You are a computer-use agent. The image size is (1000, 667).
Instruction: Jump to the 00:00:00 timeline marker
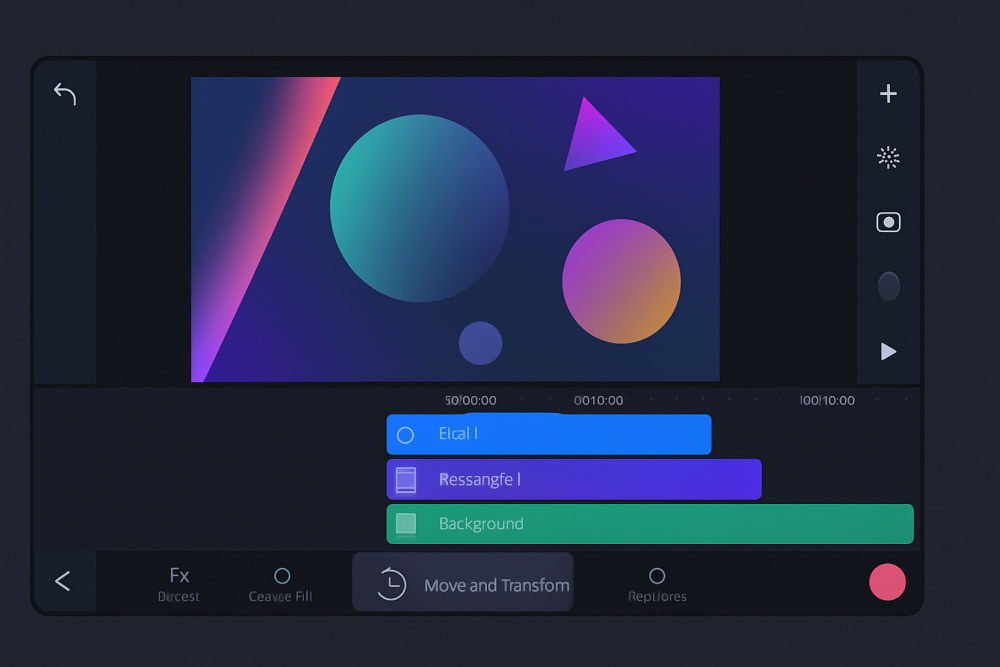point(471,400)
